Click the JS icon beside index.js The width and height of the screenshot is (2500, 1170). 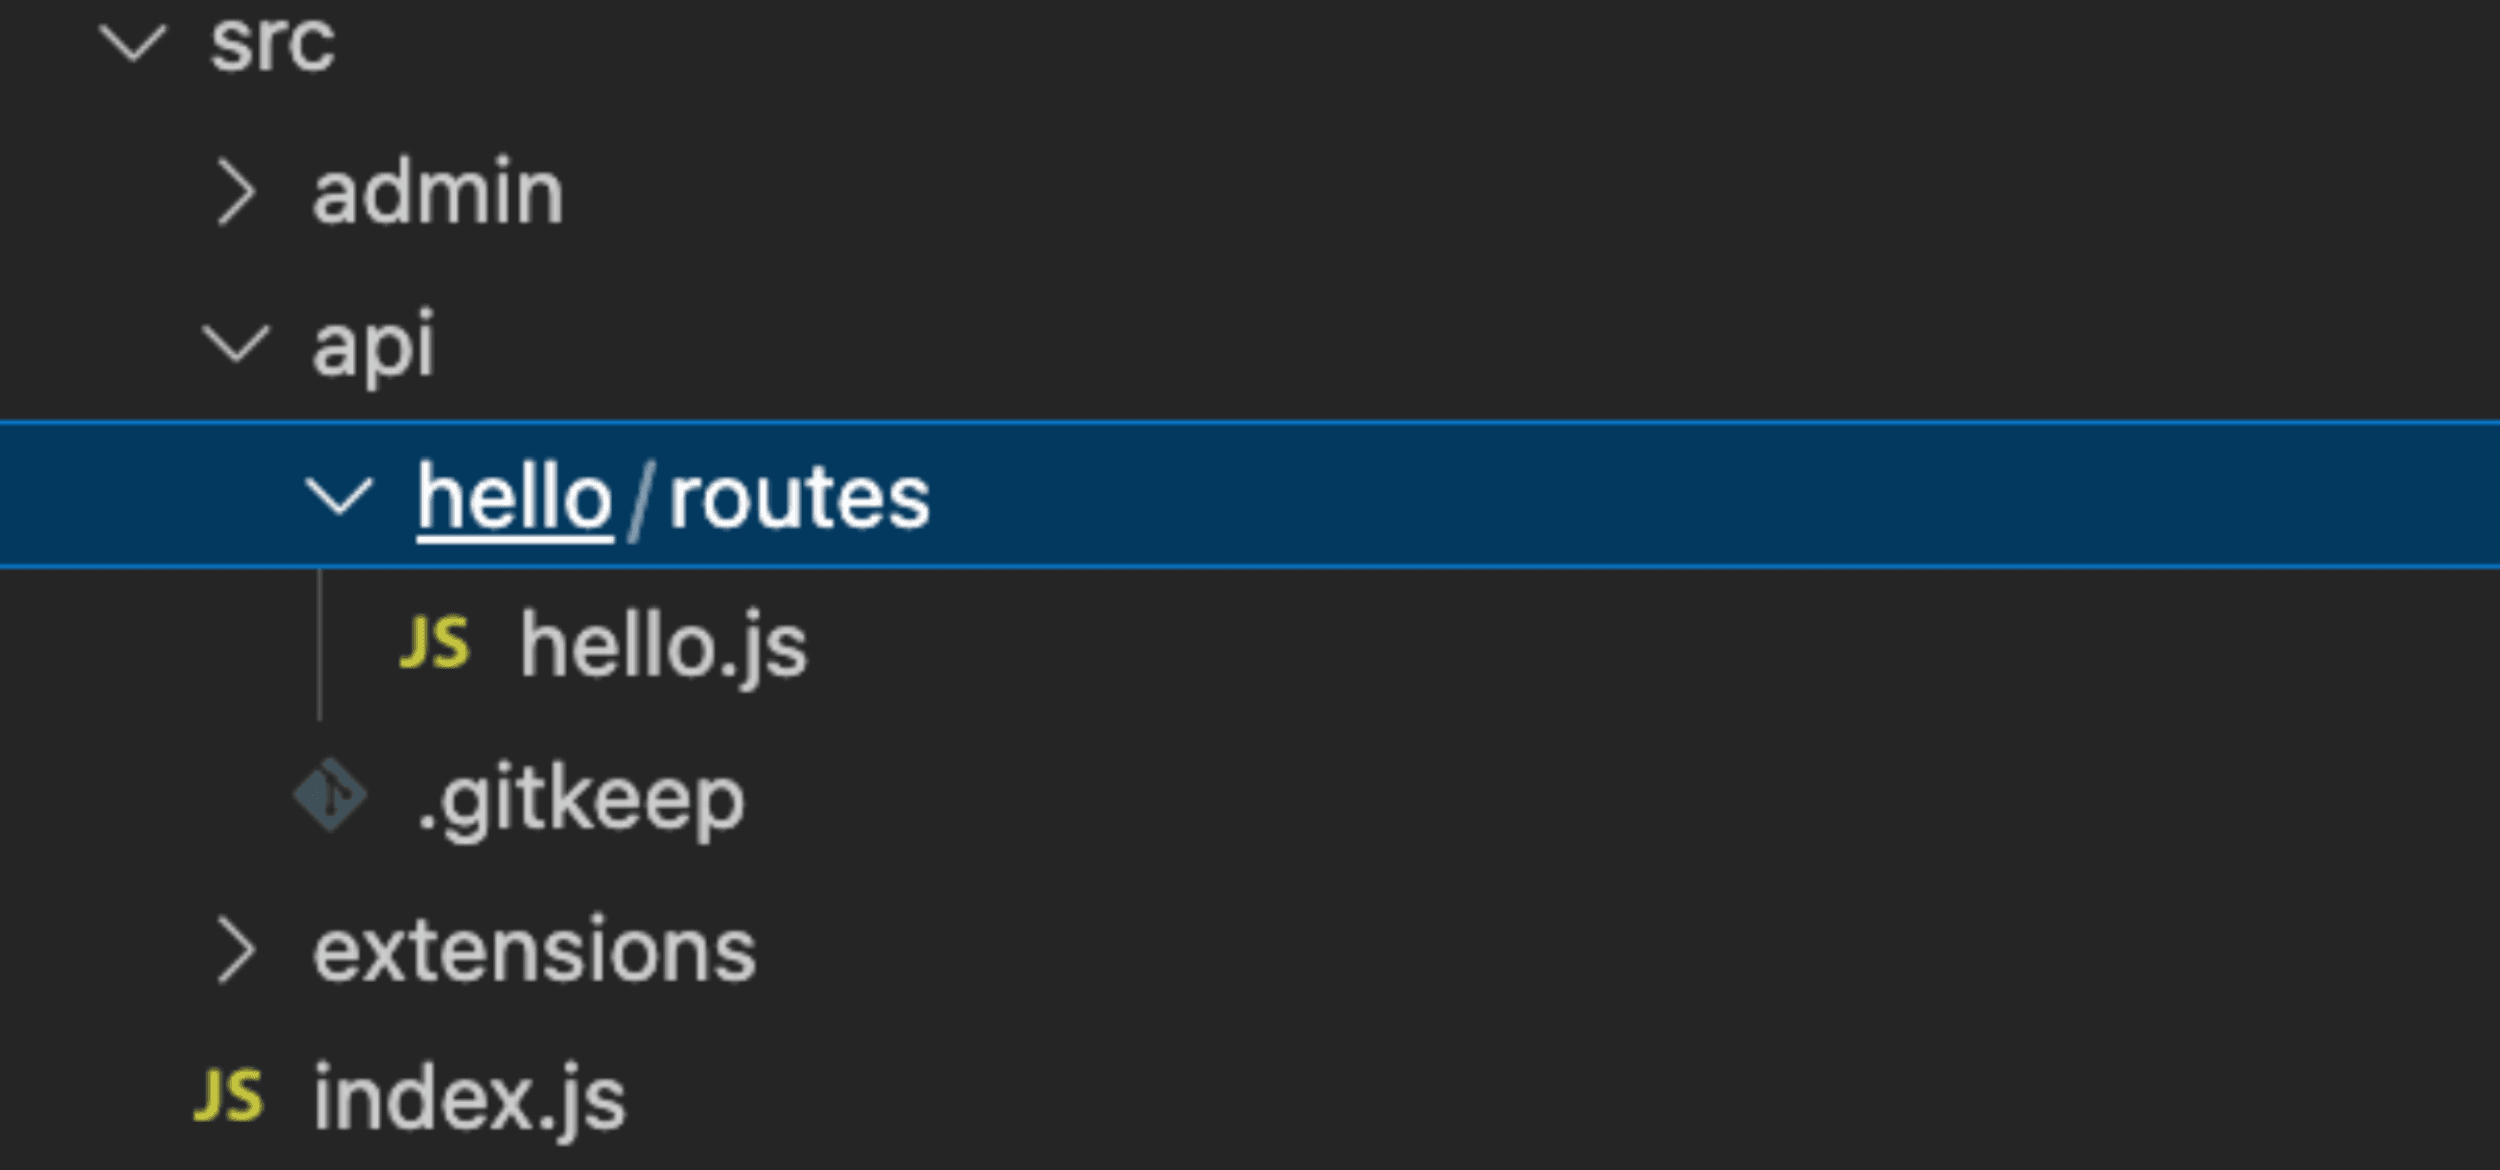click(228, 1095)
